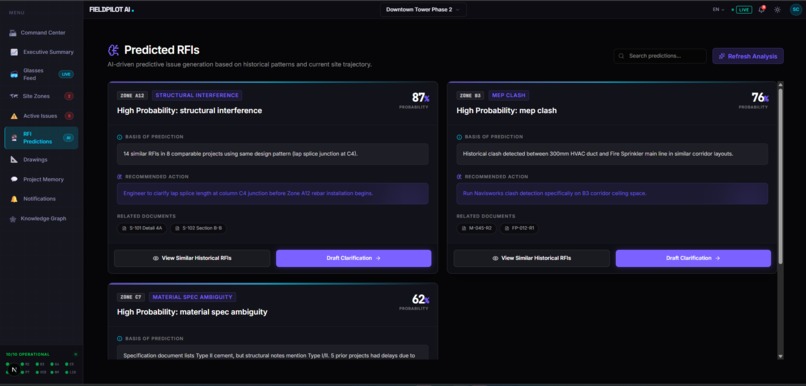View Similar Historical RFIs for MEP clash

pos(532,259)
